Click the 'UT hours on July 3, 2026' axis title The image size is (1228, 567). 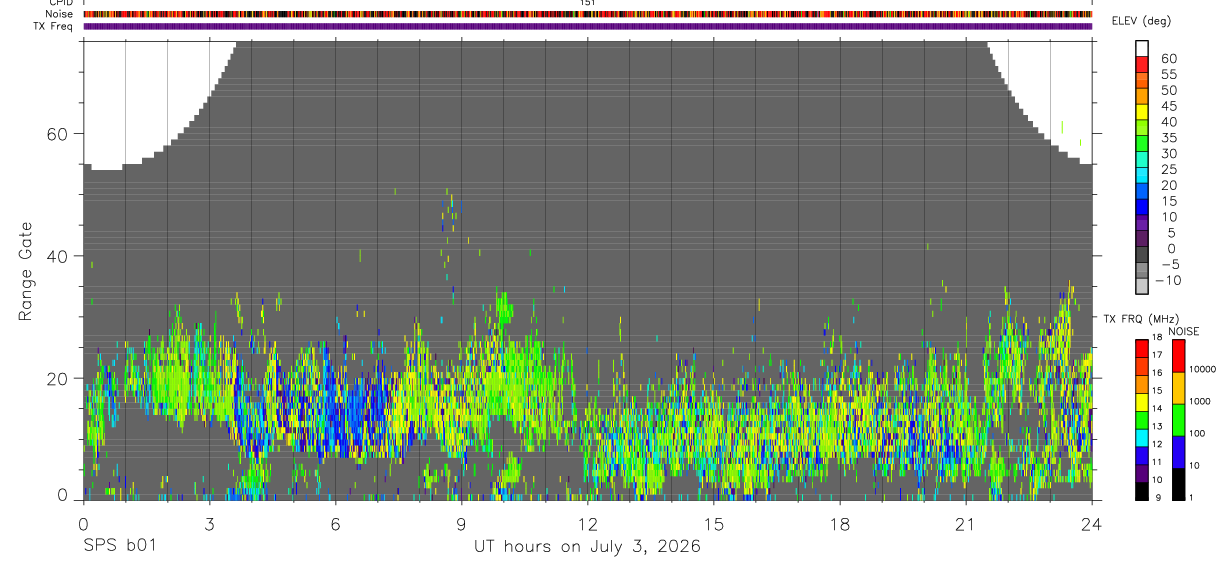pyautogui.click(x=587, y=547)
